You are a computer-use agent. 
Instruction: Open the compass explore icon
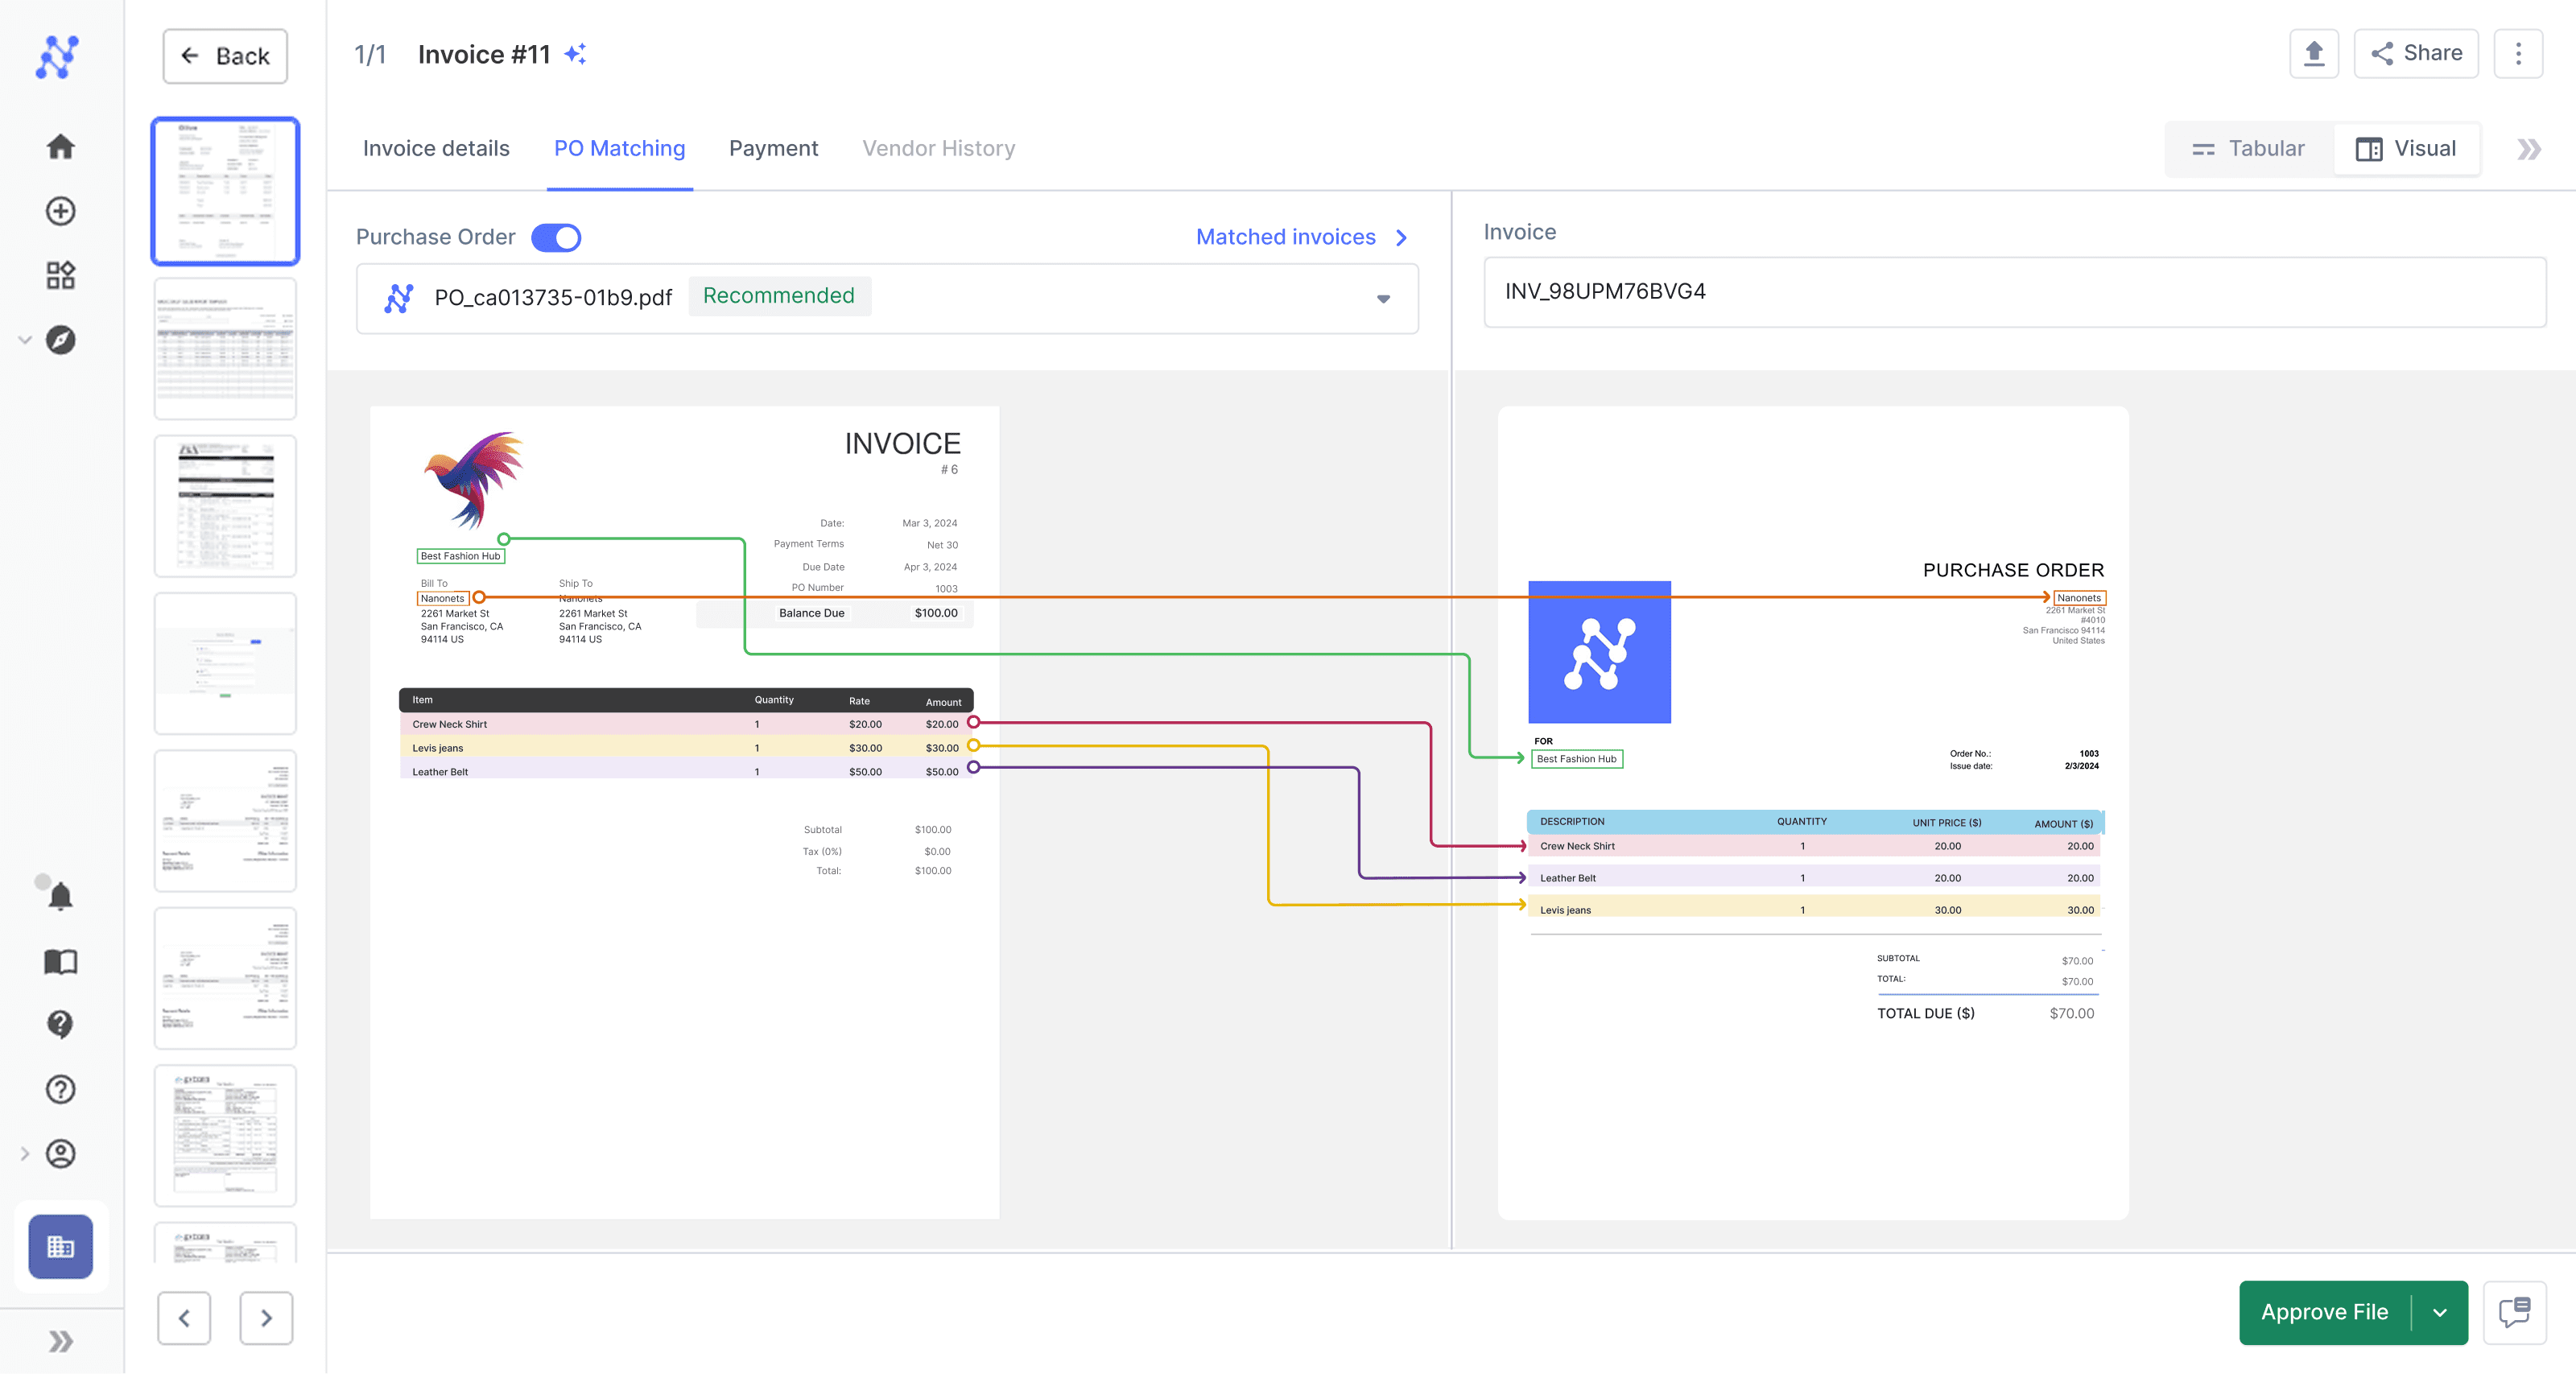point(60,340)
